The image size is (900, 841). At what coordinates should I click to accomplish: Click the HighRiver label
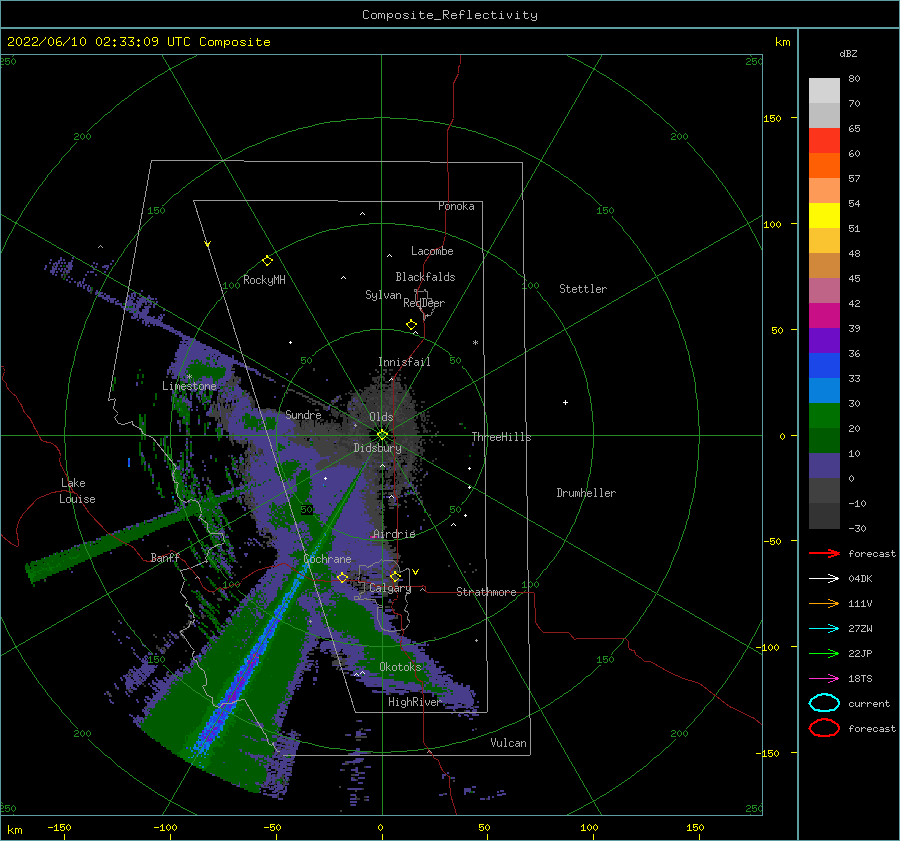(414, 702)
